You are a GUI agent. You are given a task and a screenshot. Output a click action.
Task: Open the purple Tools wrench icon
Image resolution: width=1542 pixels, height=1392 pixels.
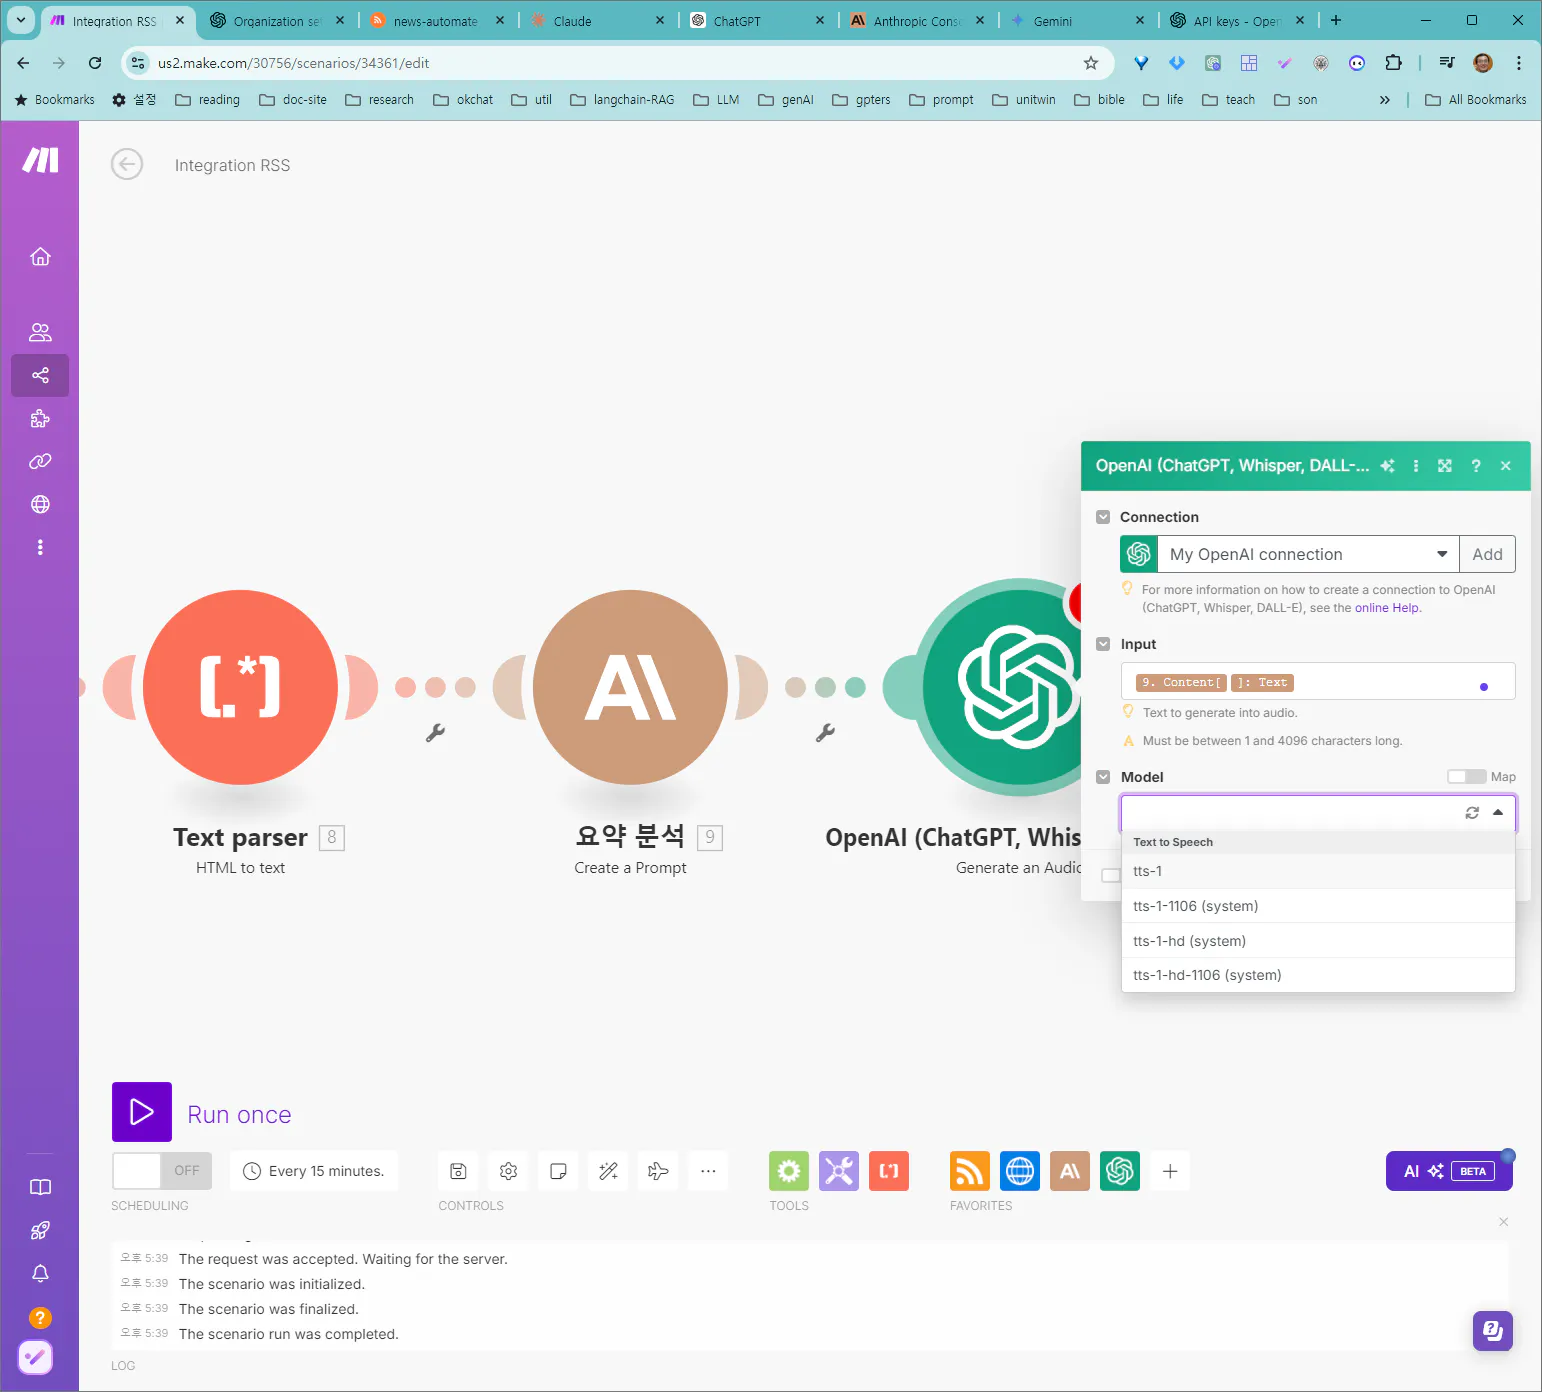pyautogui.click(x=839, y=1171)
